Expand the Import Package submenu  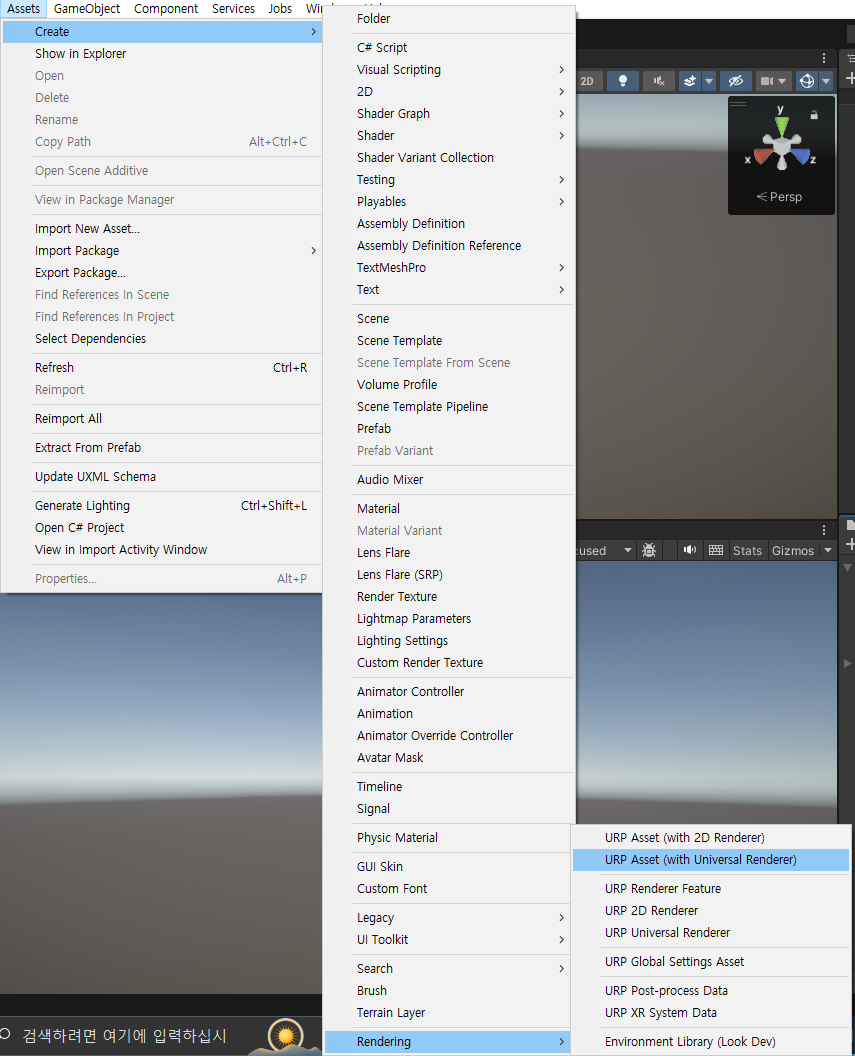[162, 251]
